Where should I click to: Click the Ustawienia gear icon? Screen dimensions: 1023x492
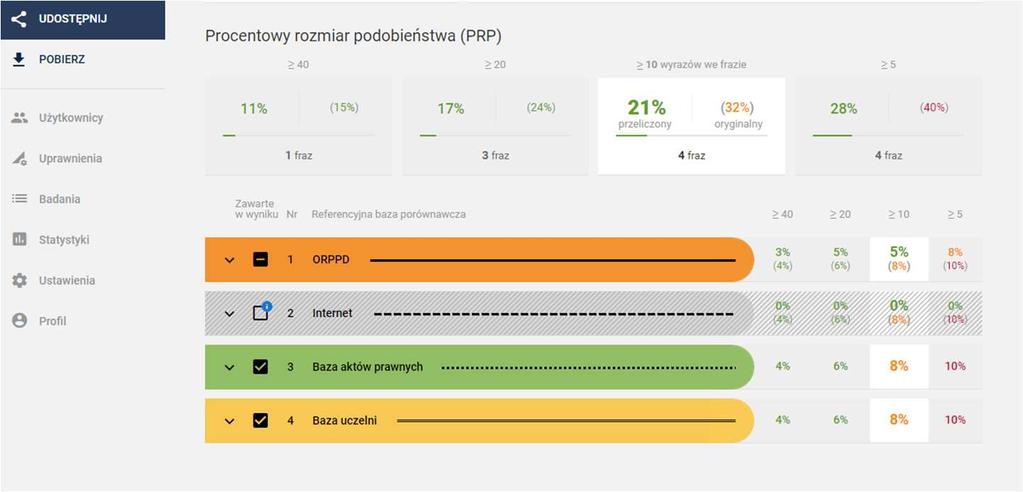pos(20,281)
